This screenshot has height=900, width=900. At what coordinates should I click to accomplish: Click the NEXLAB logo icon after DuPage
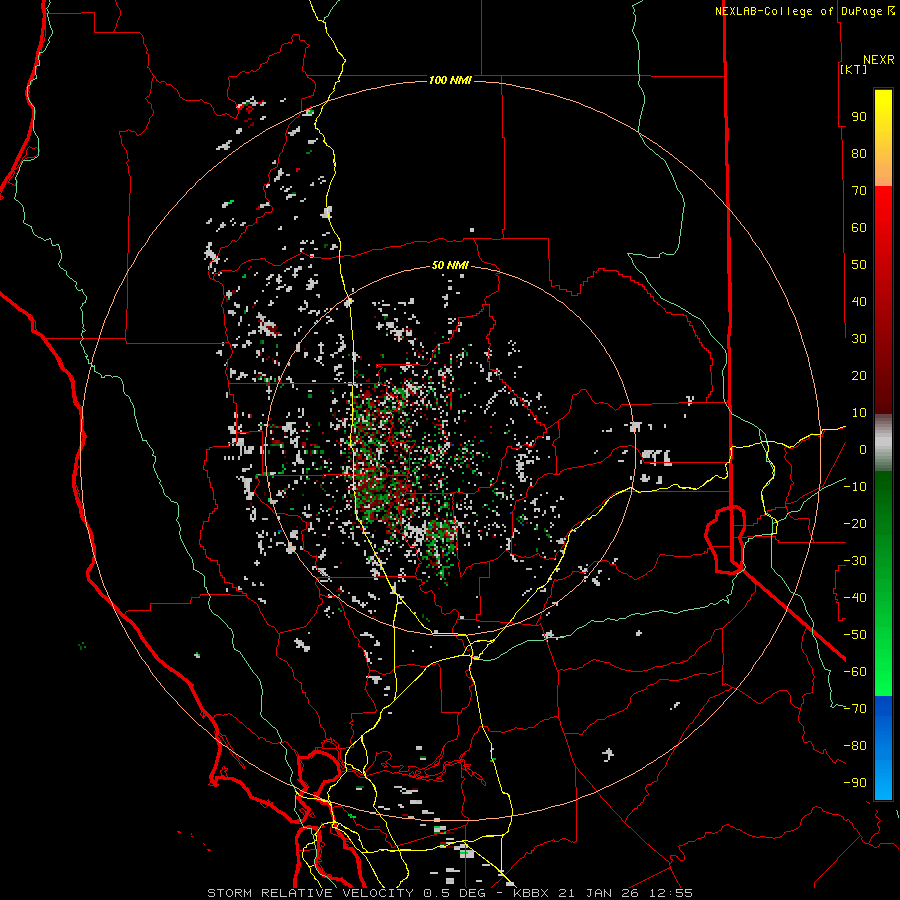(x=891, y=11)
